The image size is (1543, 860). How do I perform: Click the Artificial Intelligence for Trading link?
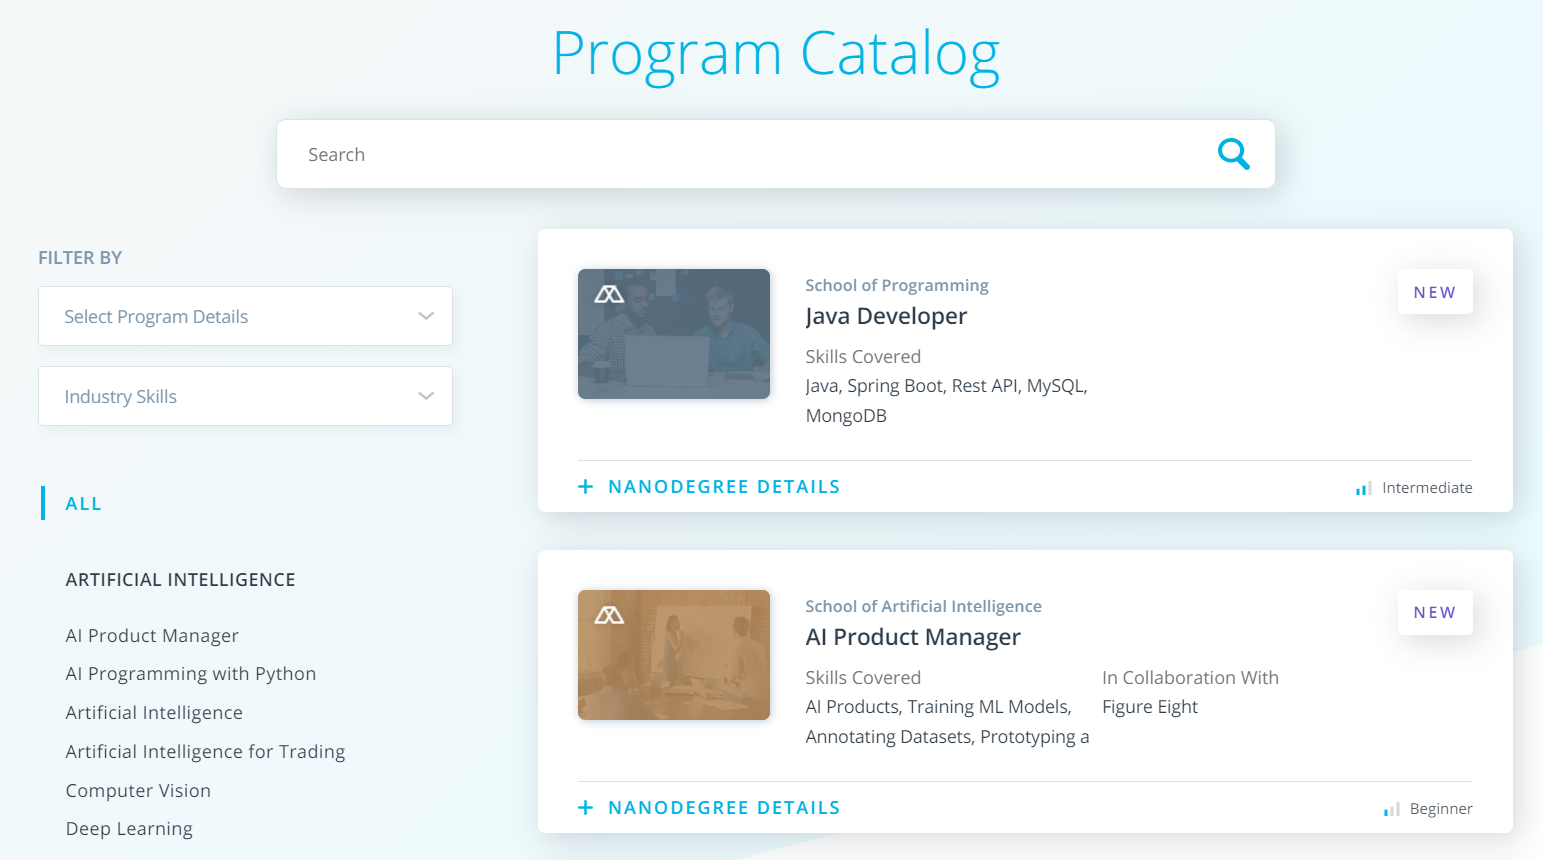pos(205,751)
